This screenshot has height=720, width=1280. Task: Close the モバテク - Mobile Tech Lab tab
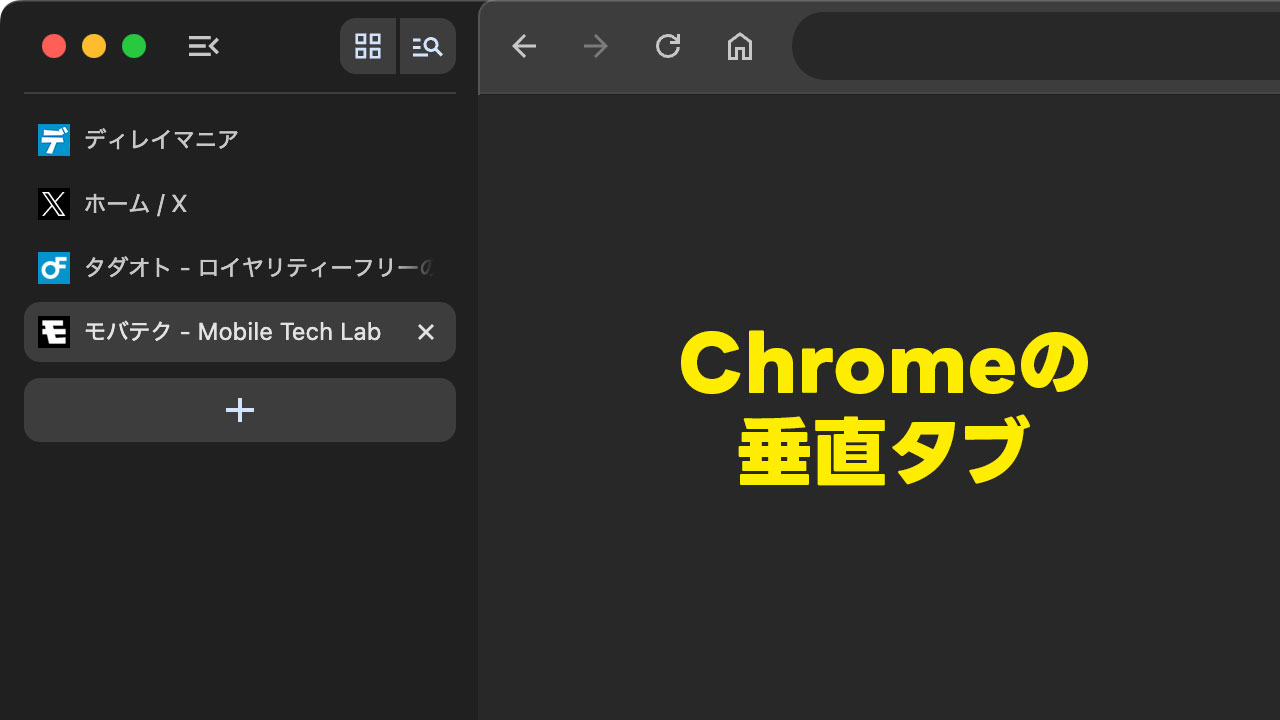(x=426, y=332)
